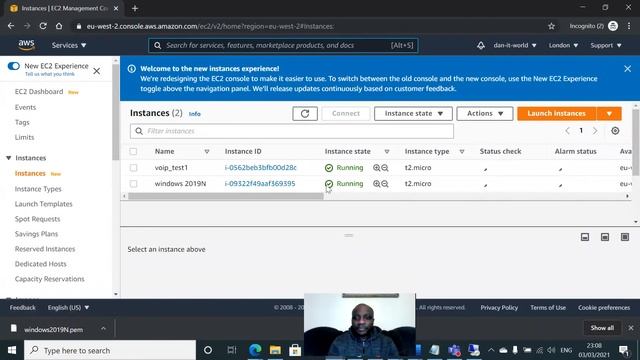Click the Info link beside Instances
This screenshot has width=640, height=360.
click(x=195, y=114)
